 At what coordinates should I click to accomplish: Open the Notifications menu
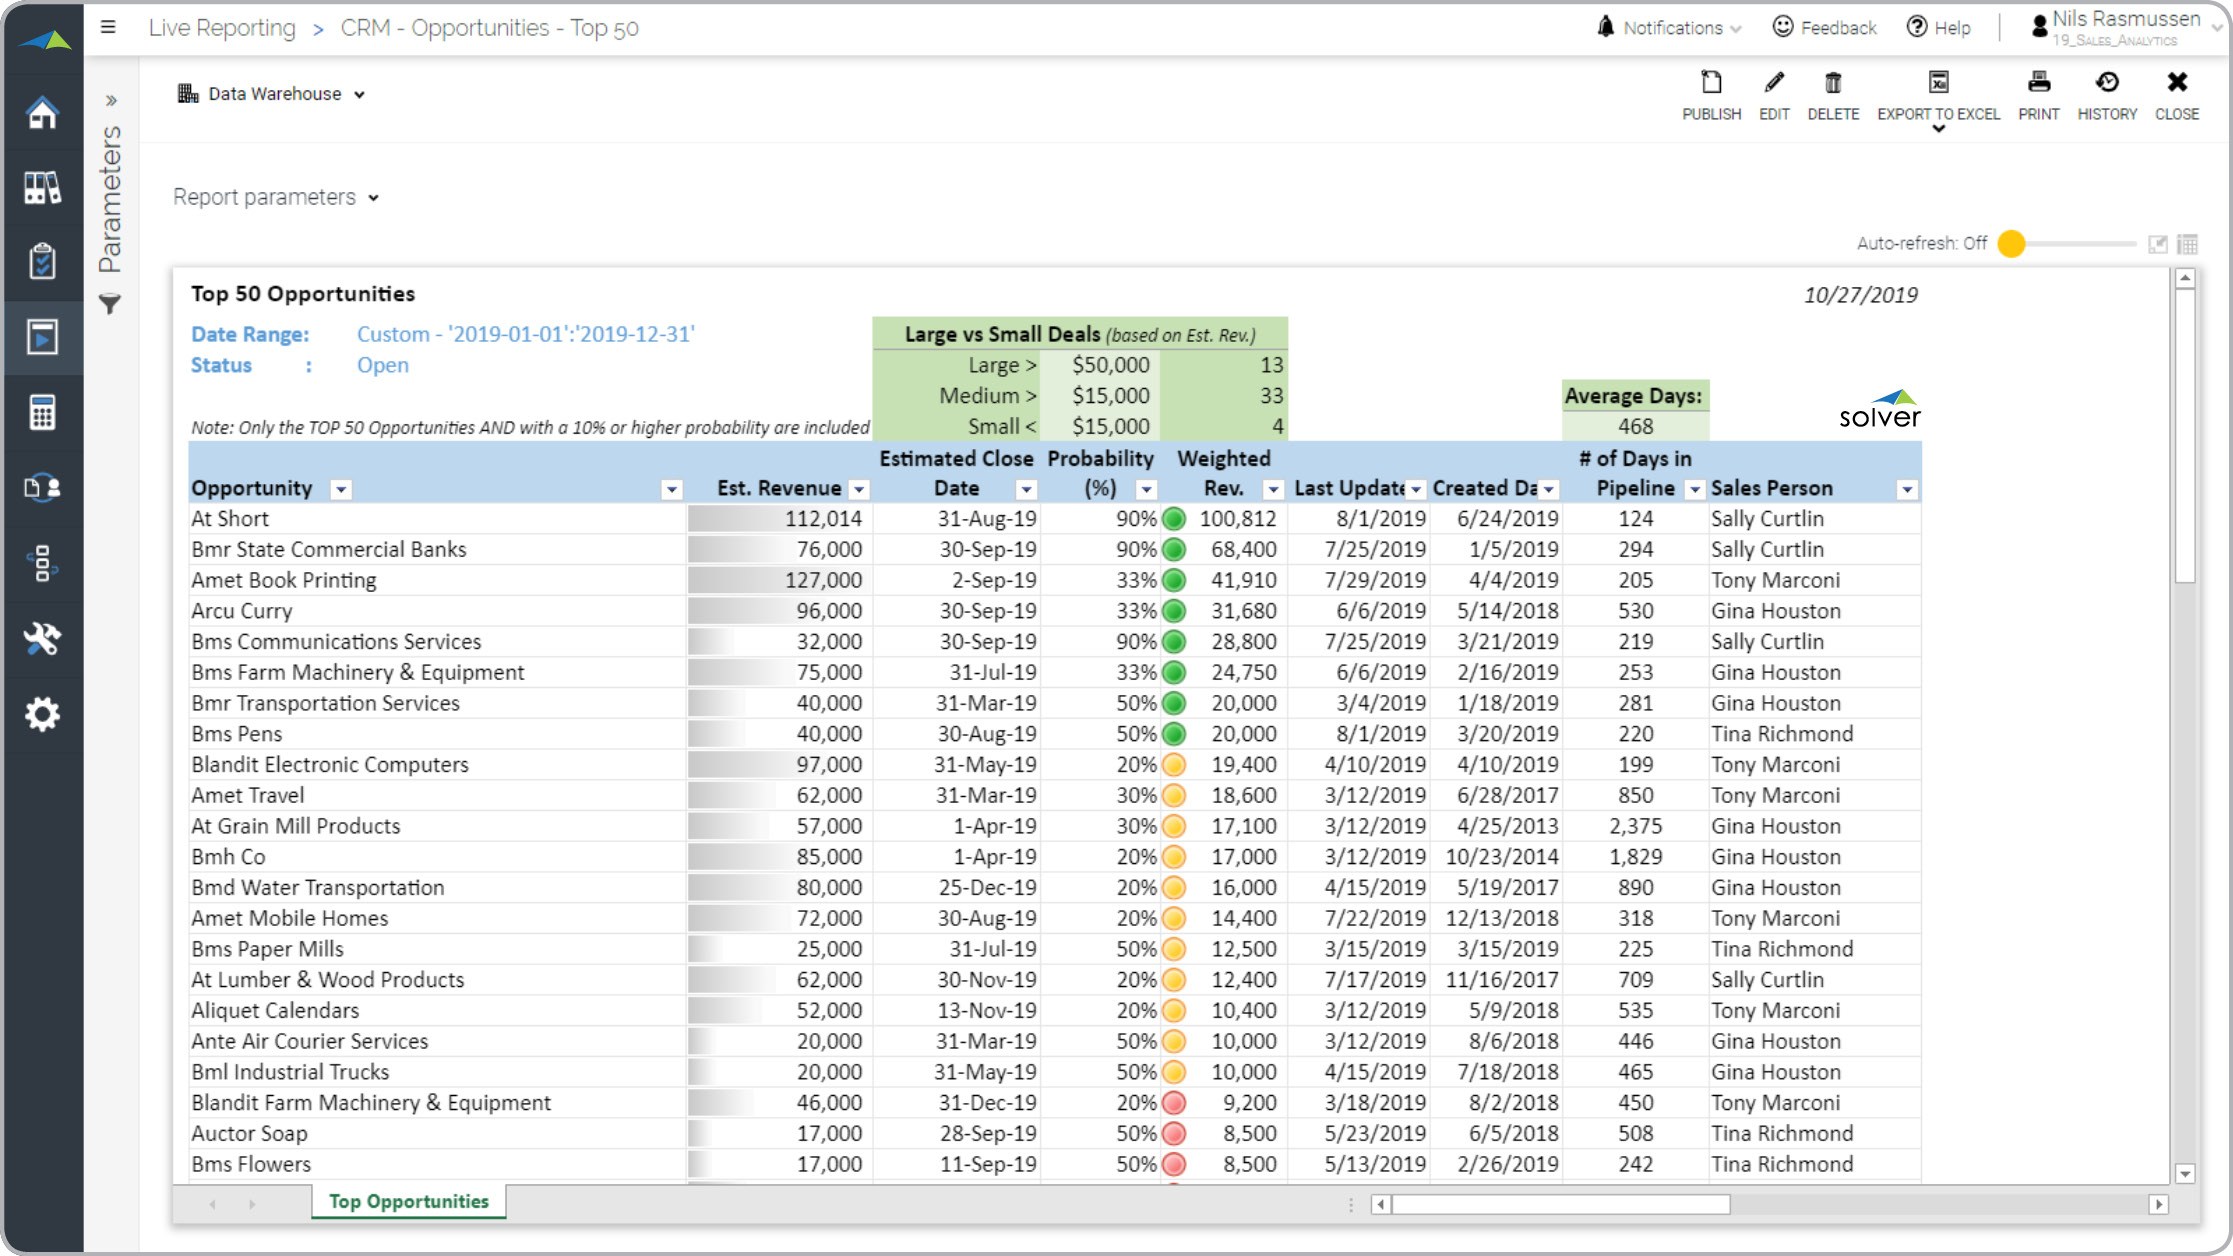1672,28
